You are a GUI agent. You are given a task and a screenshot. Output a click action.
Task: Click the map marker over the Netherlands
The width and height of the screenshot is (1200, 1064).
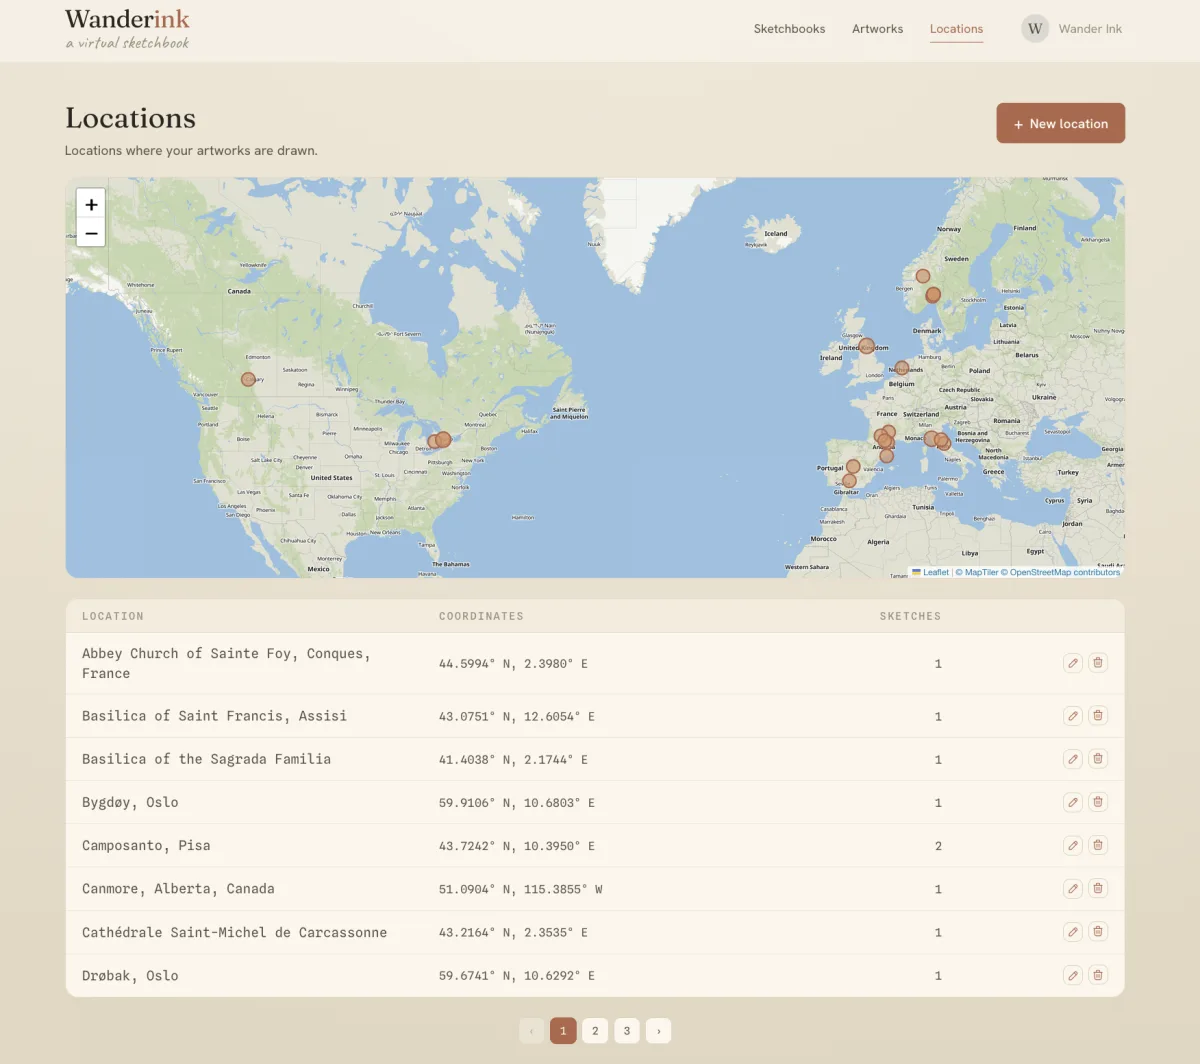(902, 368)
